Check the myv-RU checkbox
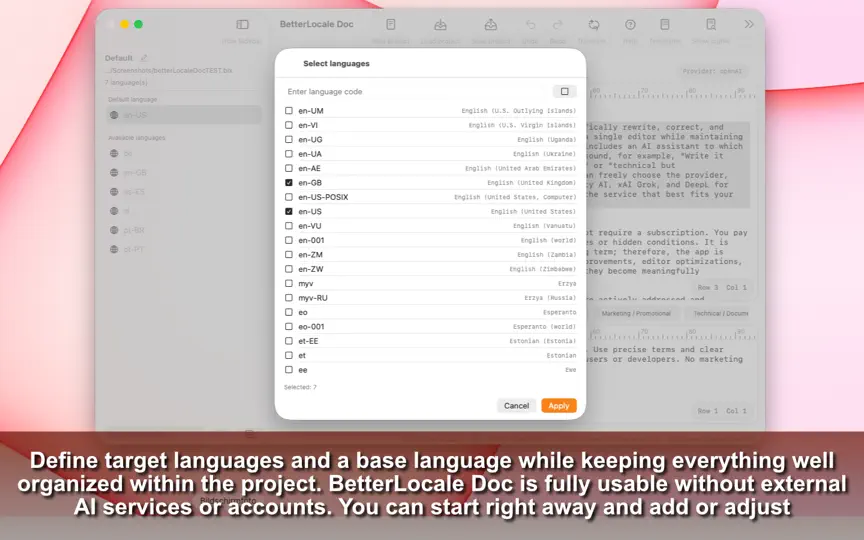Screen dimensions: 864x540 [x=289, y=298]
